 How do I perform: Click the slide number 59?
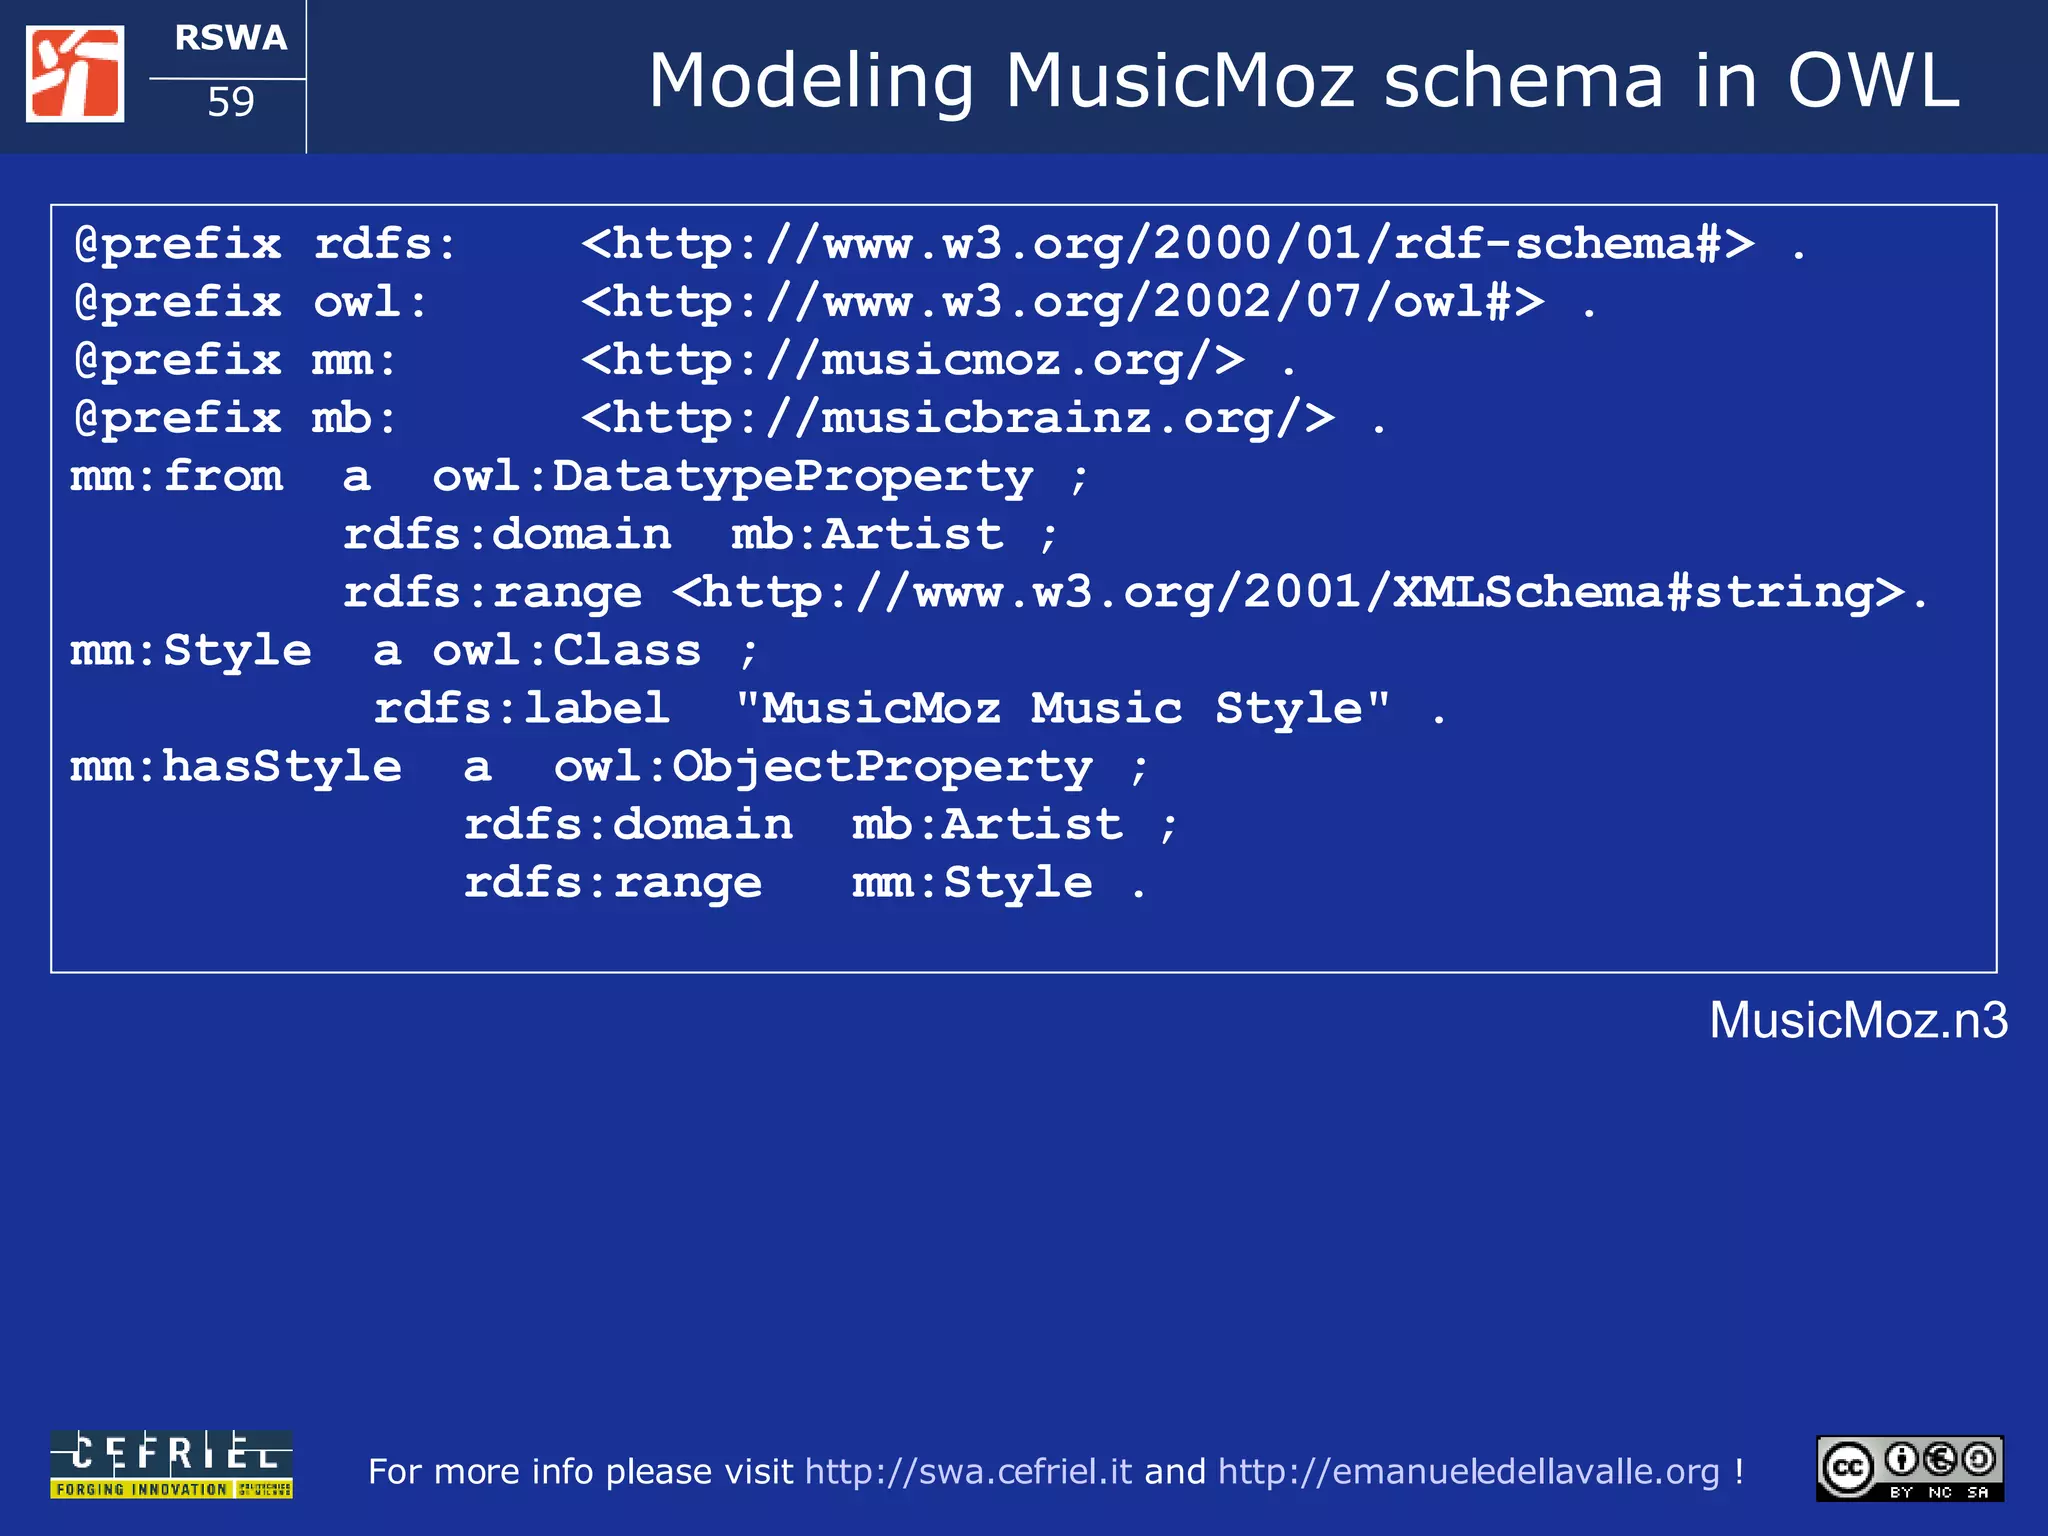(231, 102)
